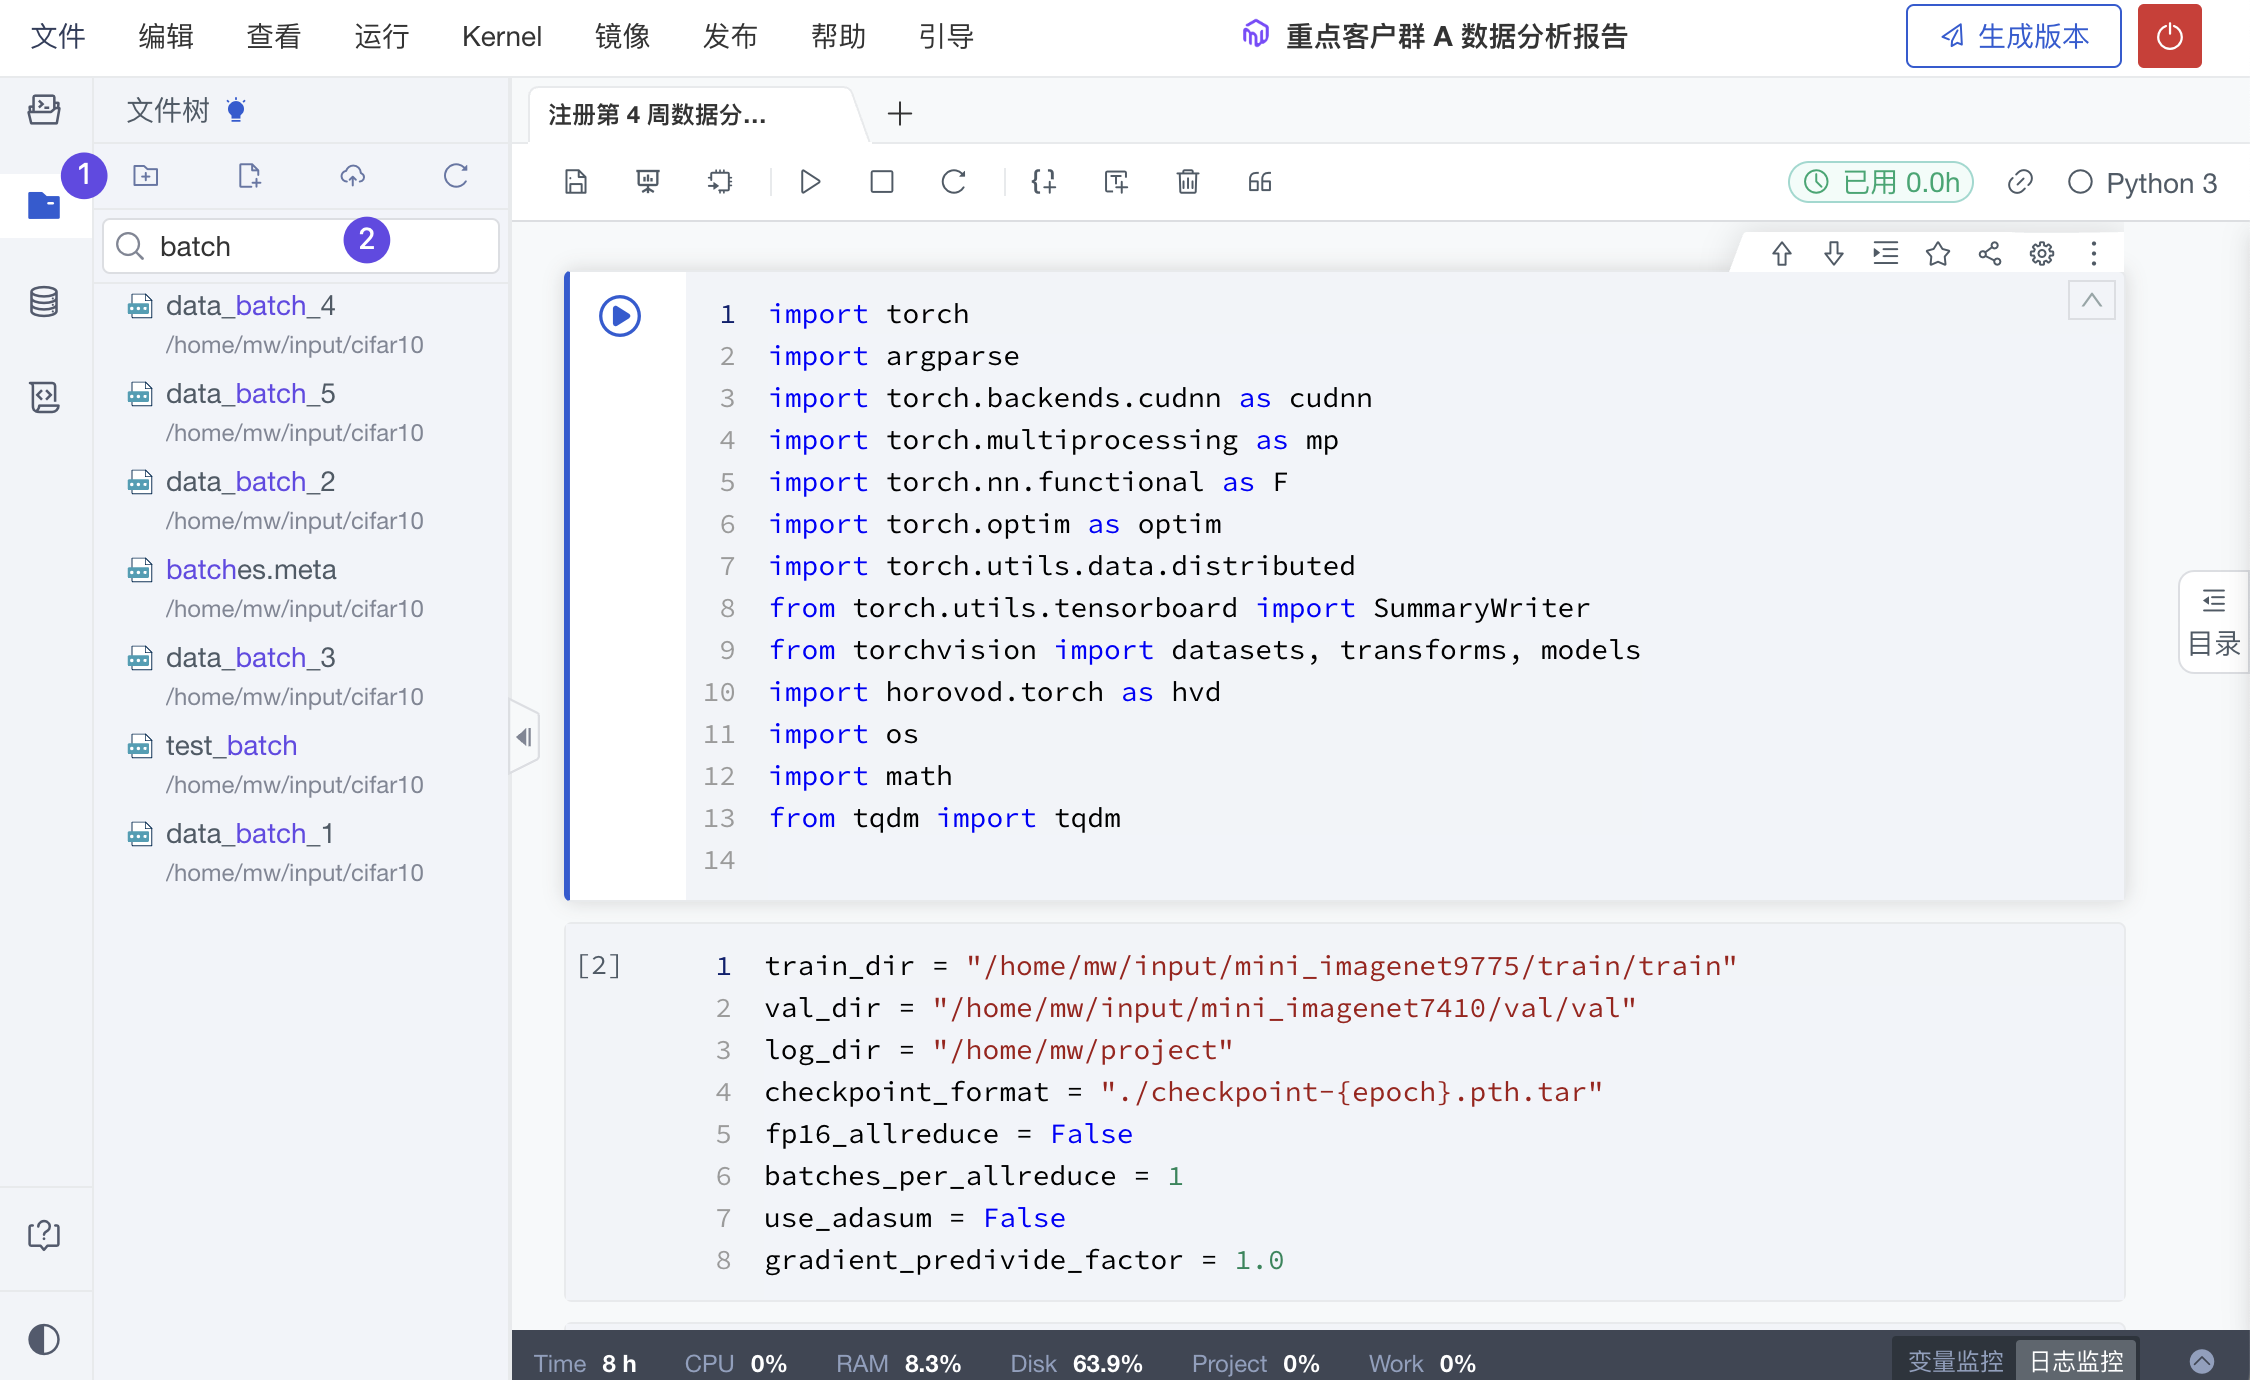
Task: Open cell settings with the gear icon
Action: pos(2042,253)
